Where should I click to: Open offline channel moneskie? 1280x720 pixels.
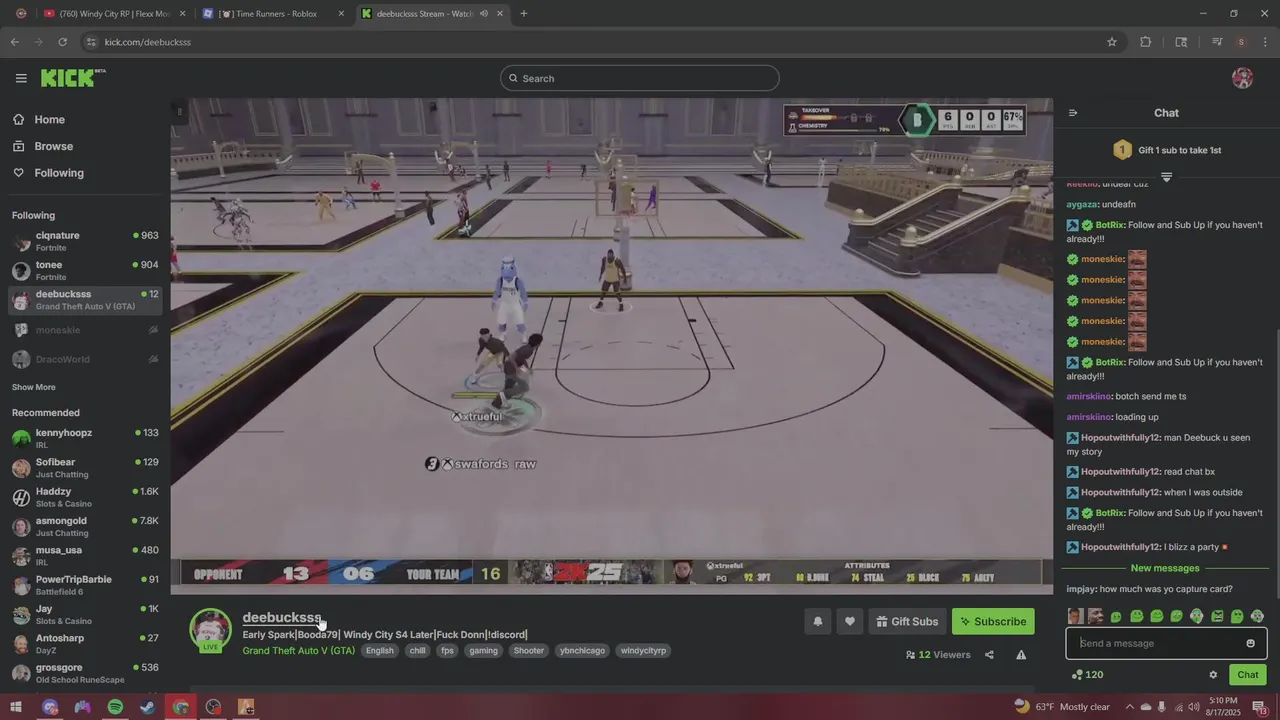85,330
